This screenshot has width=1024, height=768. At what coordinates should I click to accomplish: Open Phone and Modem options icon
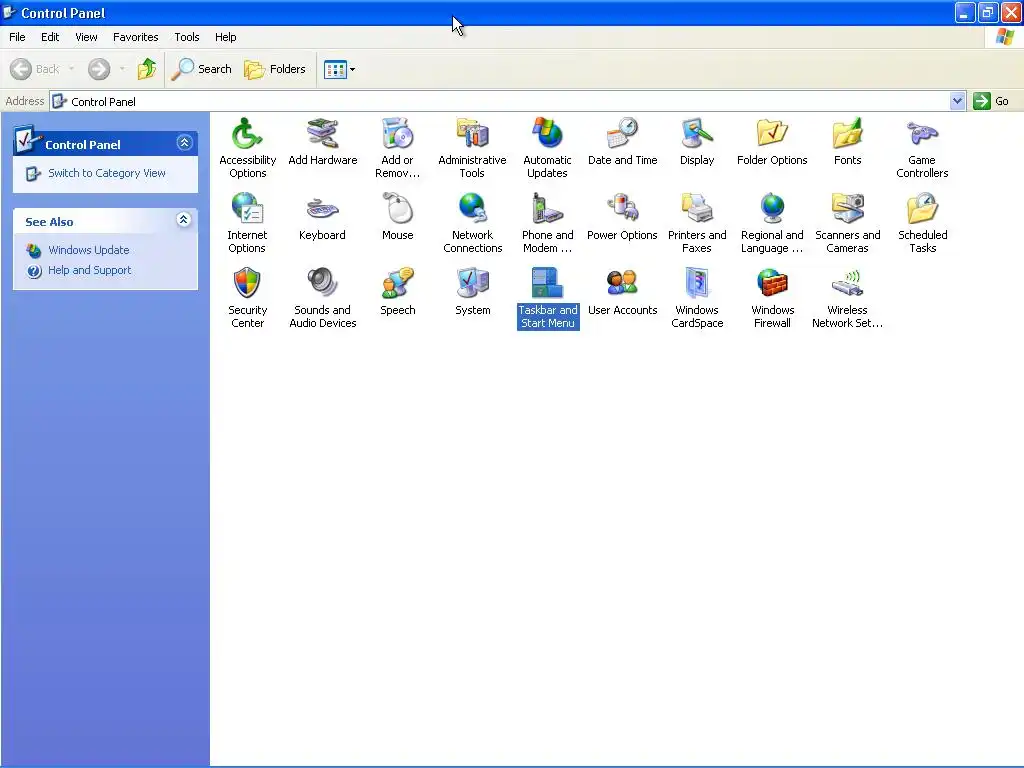[x=547, y=223]
